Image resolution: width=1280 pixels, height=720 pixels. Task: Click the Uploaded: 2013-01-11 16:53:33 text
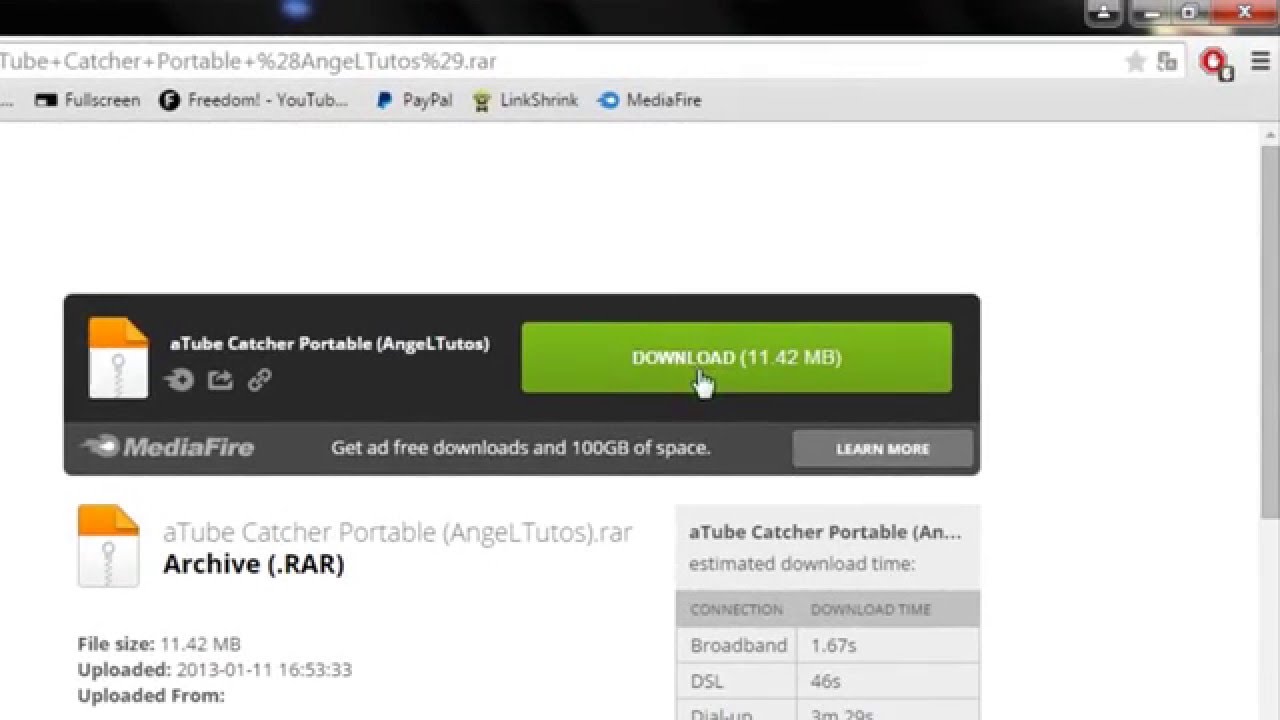pos(215,670)
